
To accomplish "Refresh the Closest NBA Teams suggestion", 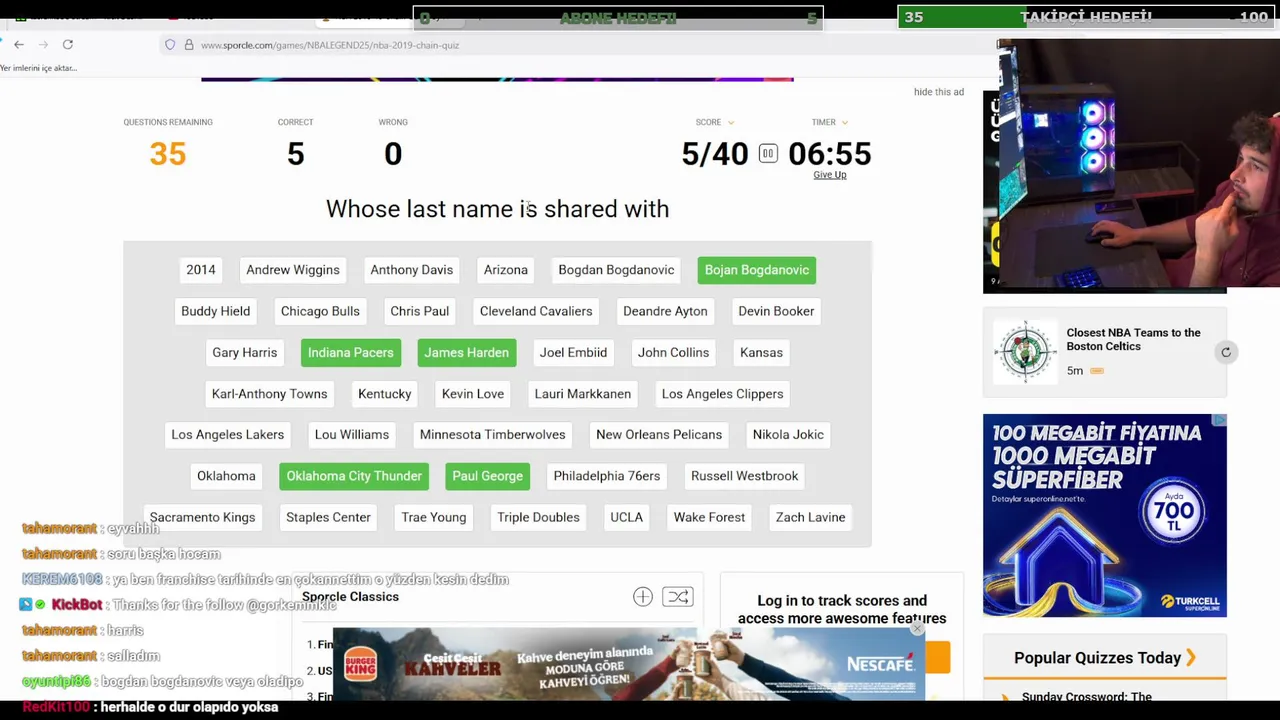I will pyautogui.click(x=1225, y=352).
